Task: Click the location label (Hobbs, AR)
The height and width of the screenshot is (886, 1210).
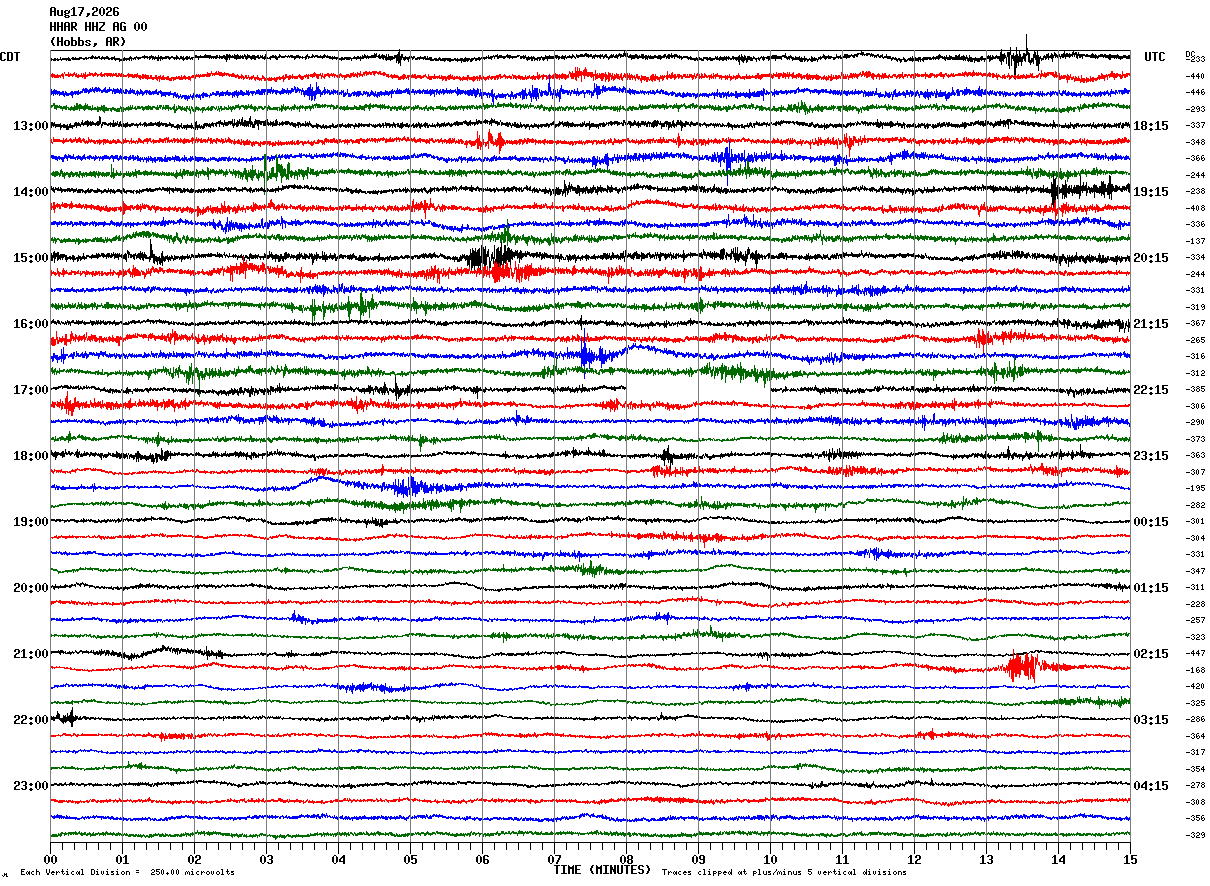Action: coord(88,42)
